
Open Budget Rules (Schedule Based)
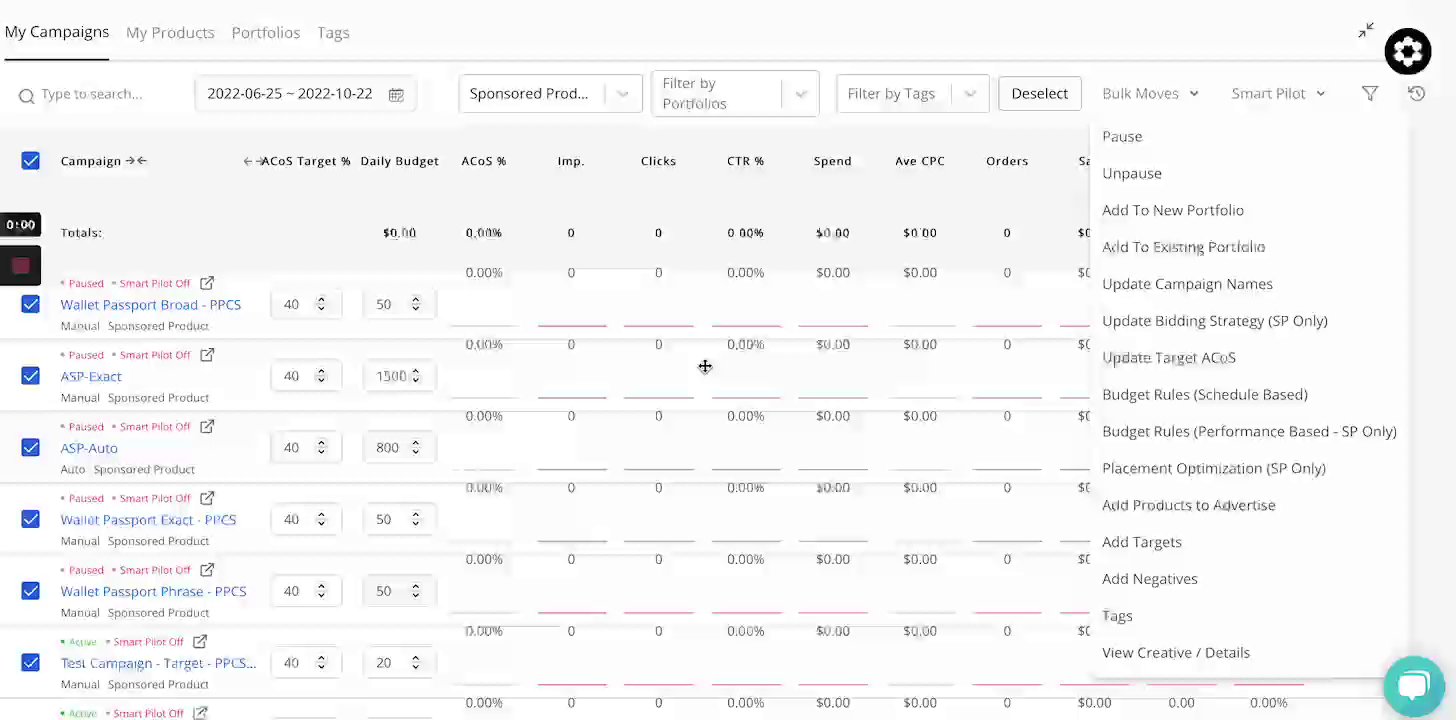tap(1205, 394)
